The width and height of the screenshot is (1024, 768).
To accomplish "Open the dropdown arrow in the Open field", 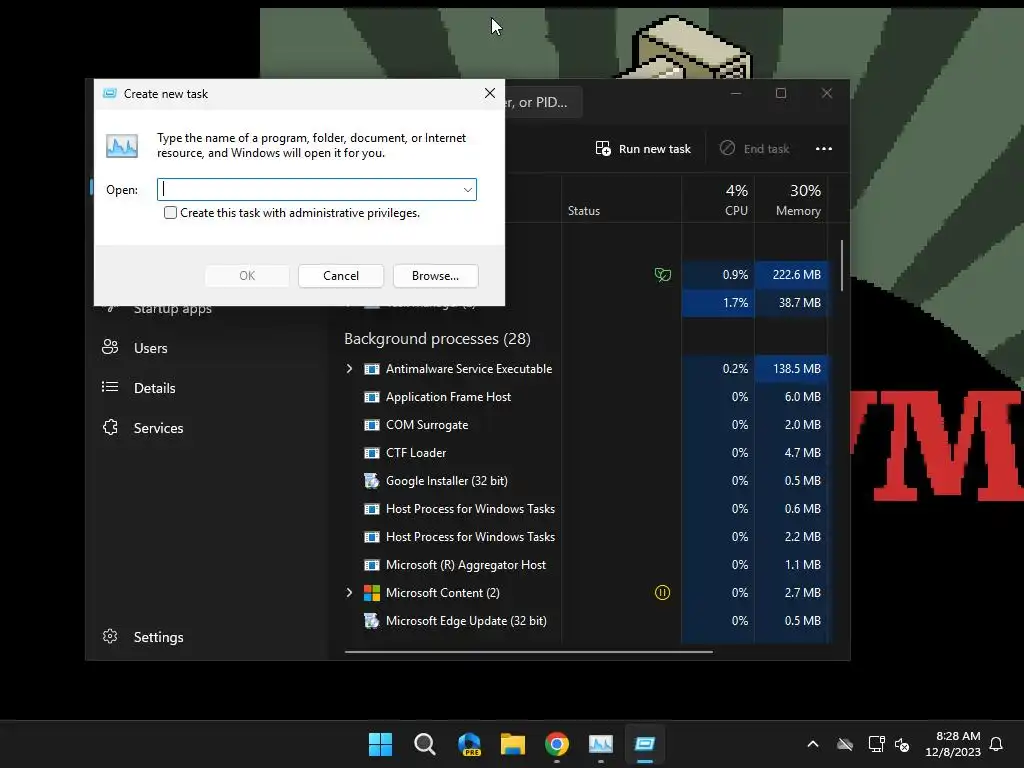I will 468,190.
